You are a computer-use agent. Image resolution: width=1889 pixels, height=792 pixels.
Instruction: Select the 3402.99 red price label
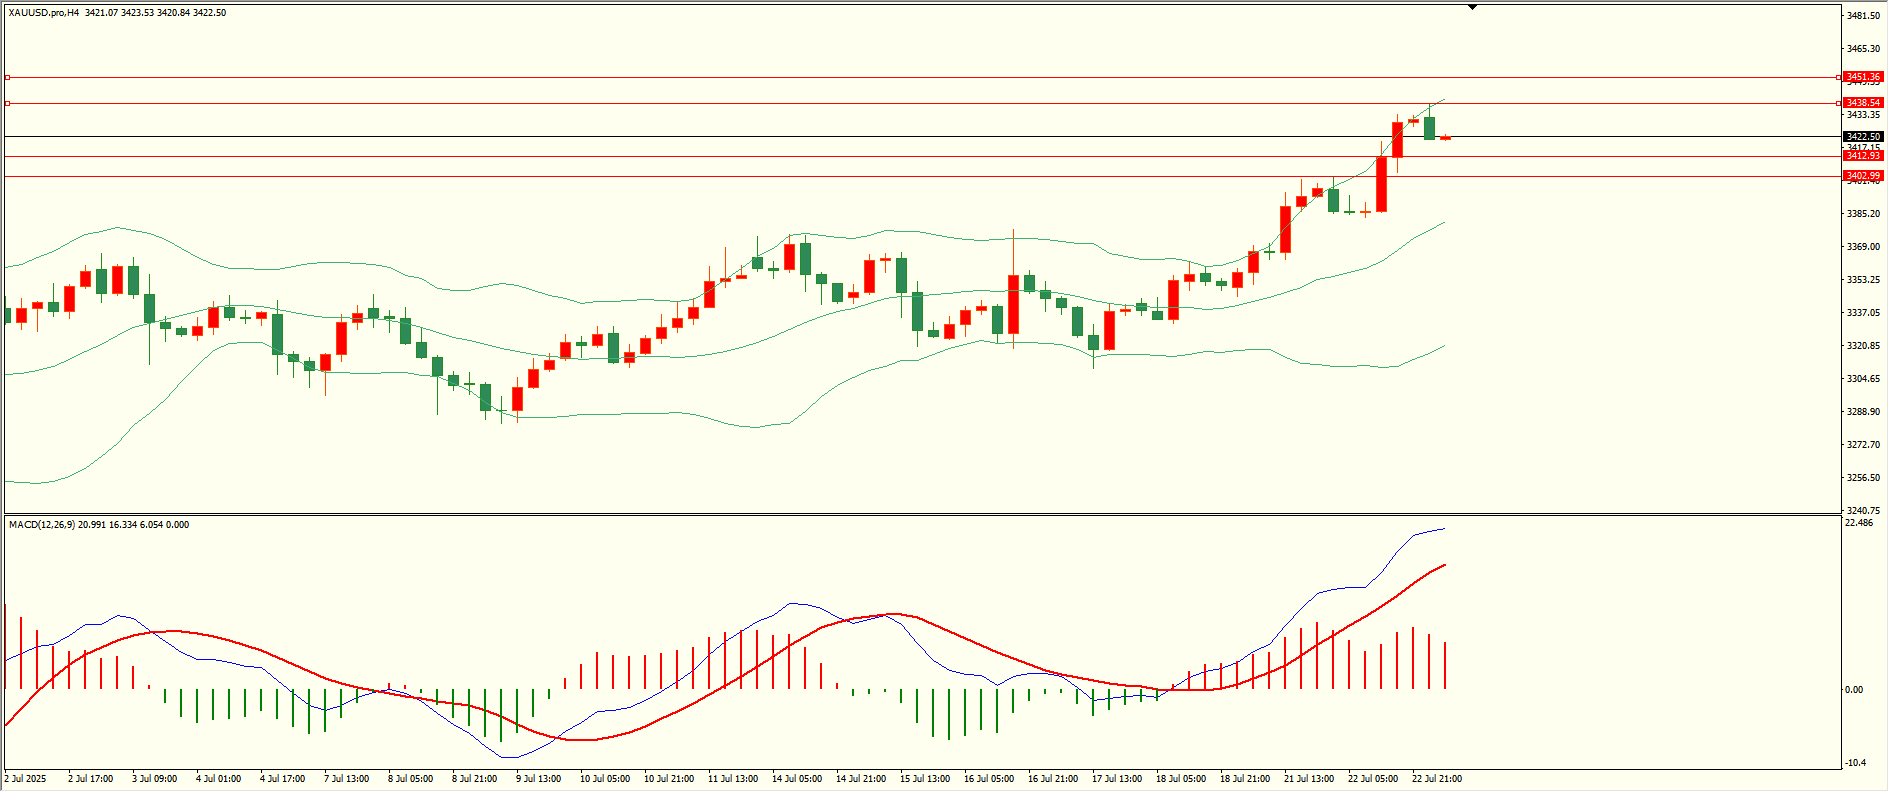1863,176
